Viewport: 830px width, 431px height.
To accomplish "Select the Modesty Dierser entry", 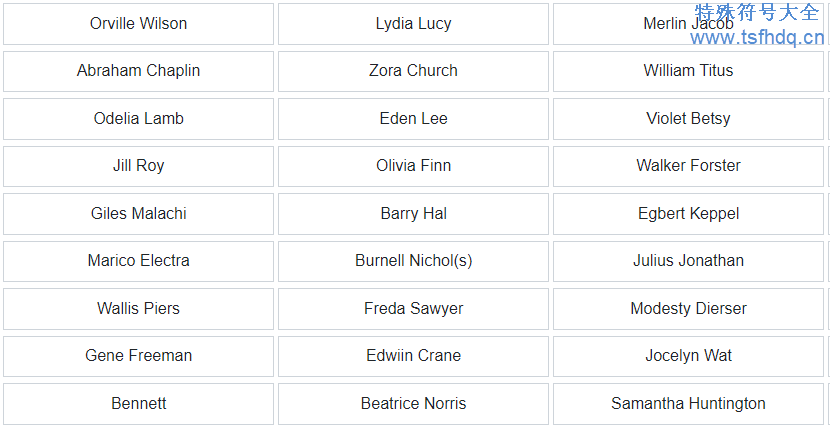I will pyautogui.click(x=688, y=309).
